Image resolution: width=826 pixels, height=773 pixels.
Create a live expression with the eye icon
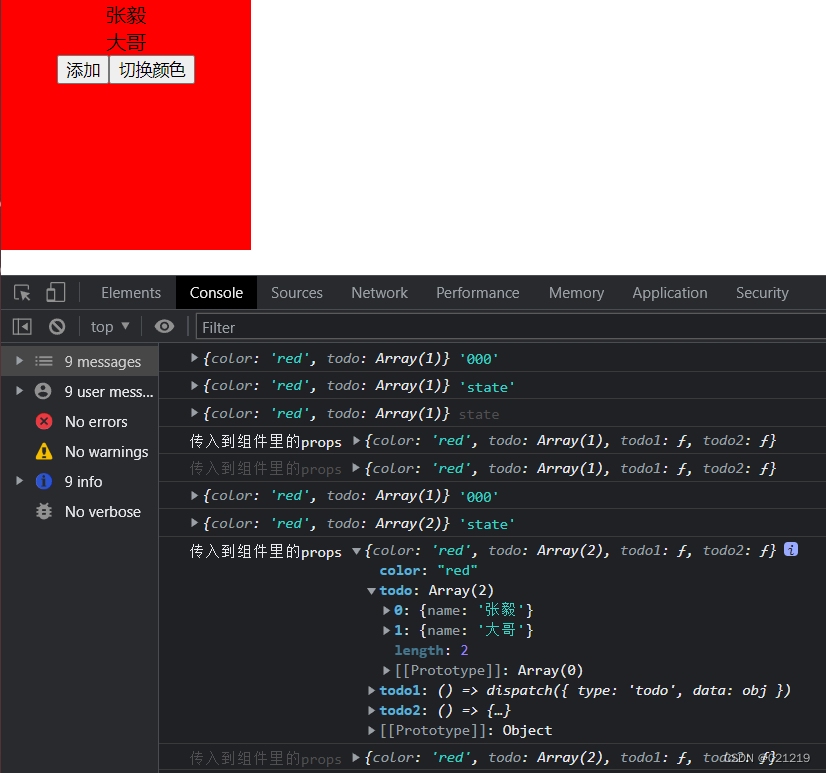(x=164, y=326)
